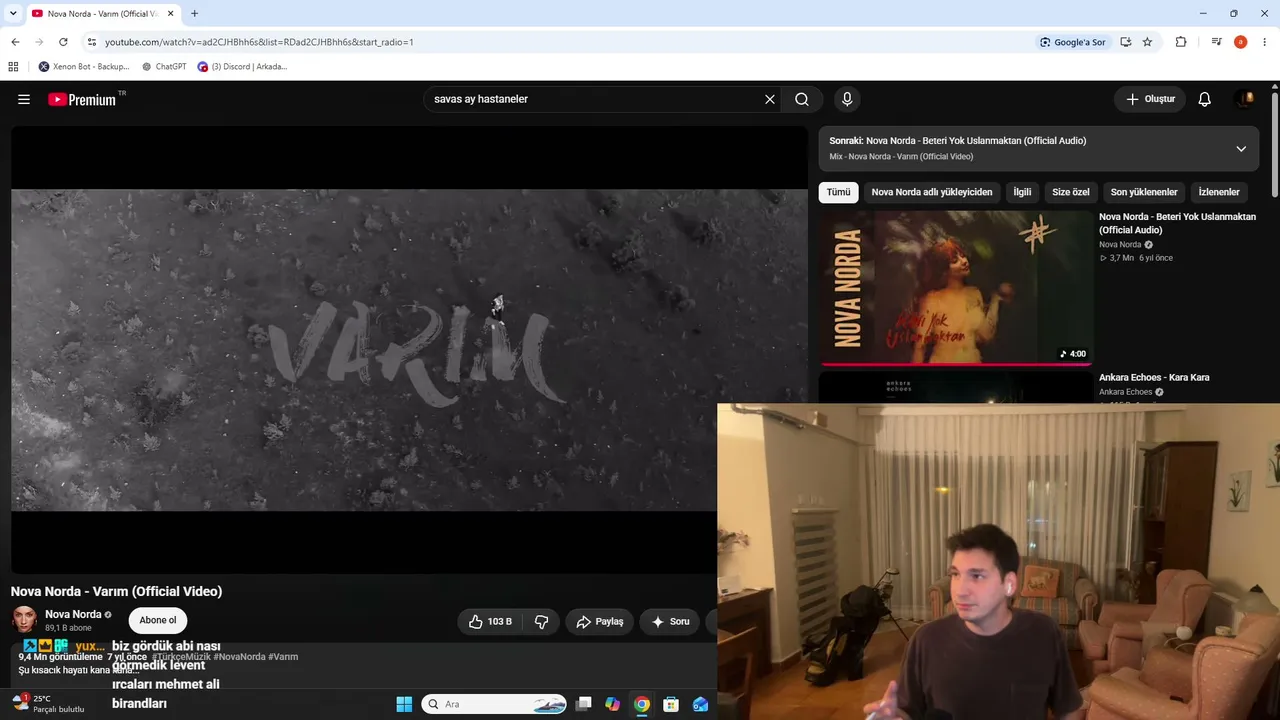The image size is (1280, 720).
Task: Open the Beteri Yok Uslanmaktan thumbnail
Action: click(956, 288)
